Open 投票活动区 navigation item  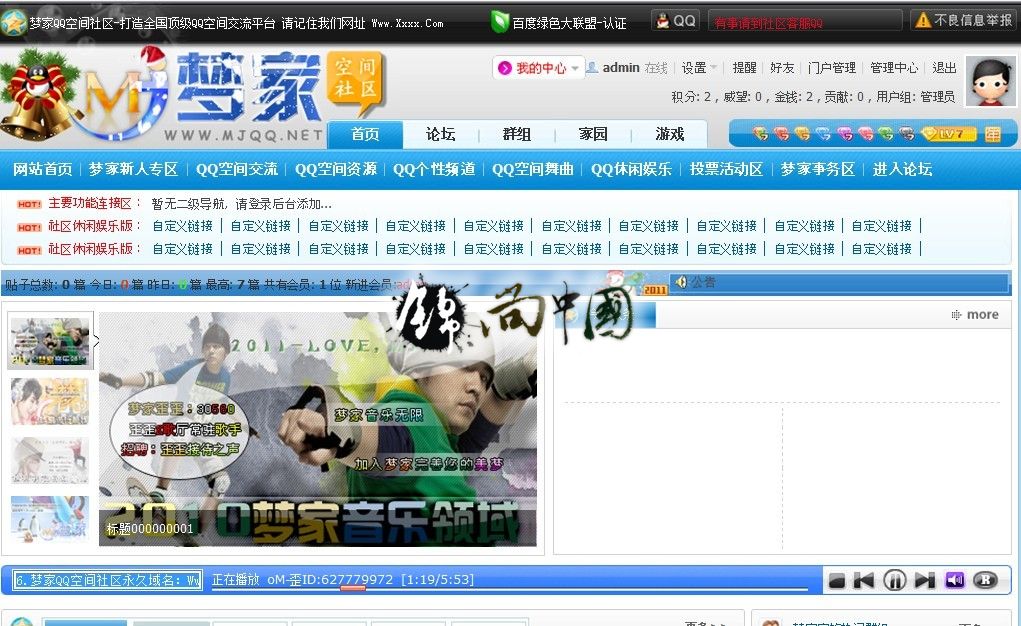point(727,169)
